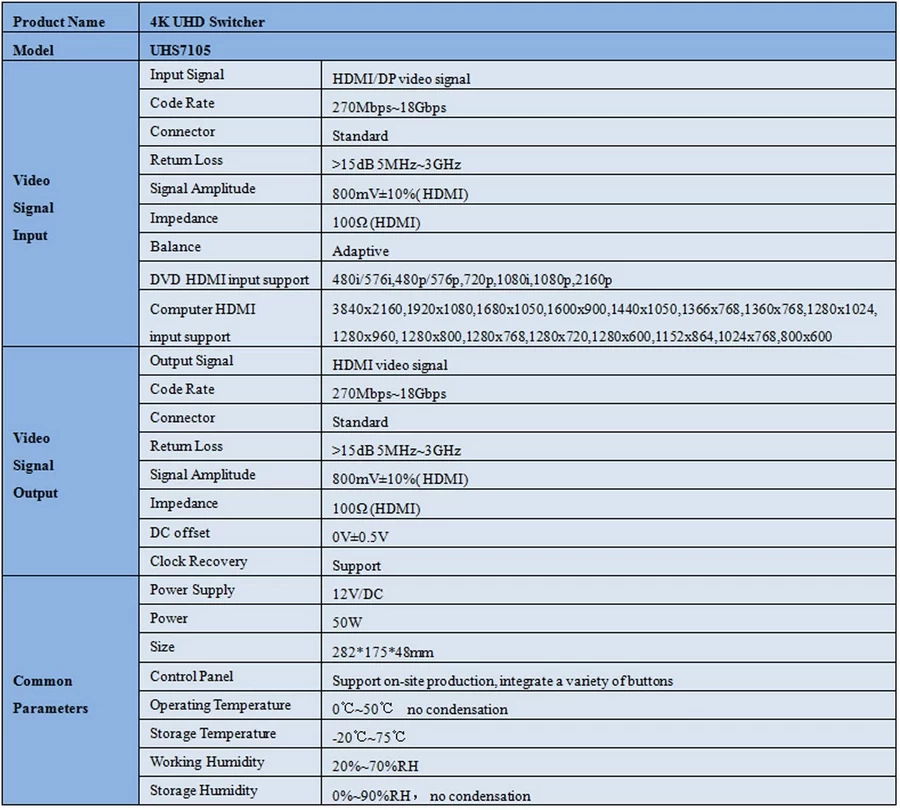900x810 pixels.
Task: Click the 'HDMI/DP video signal' value
Action: (401, 79)
